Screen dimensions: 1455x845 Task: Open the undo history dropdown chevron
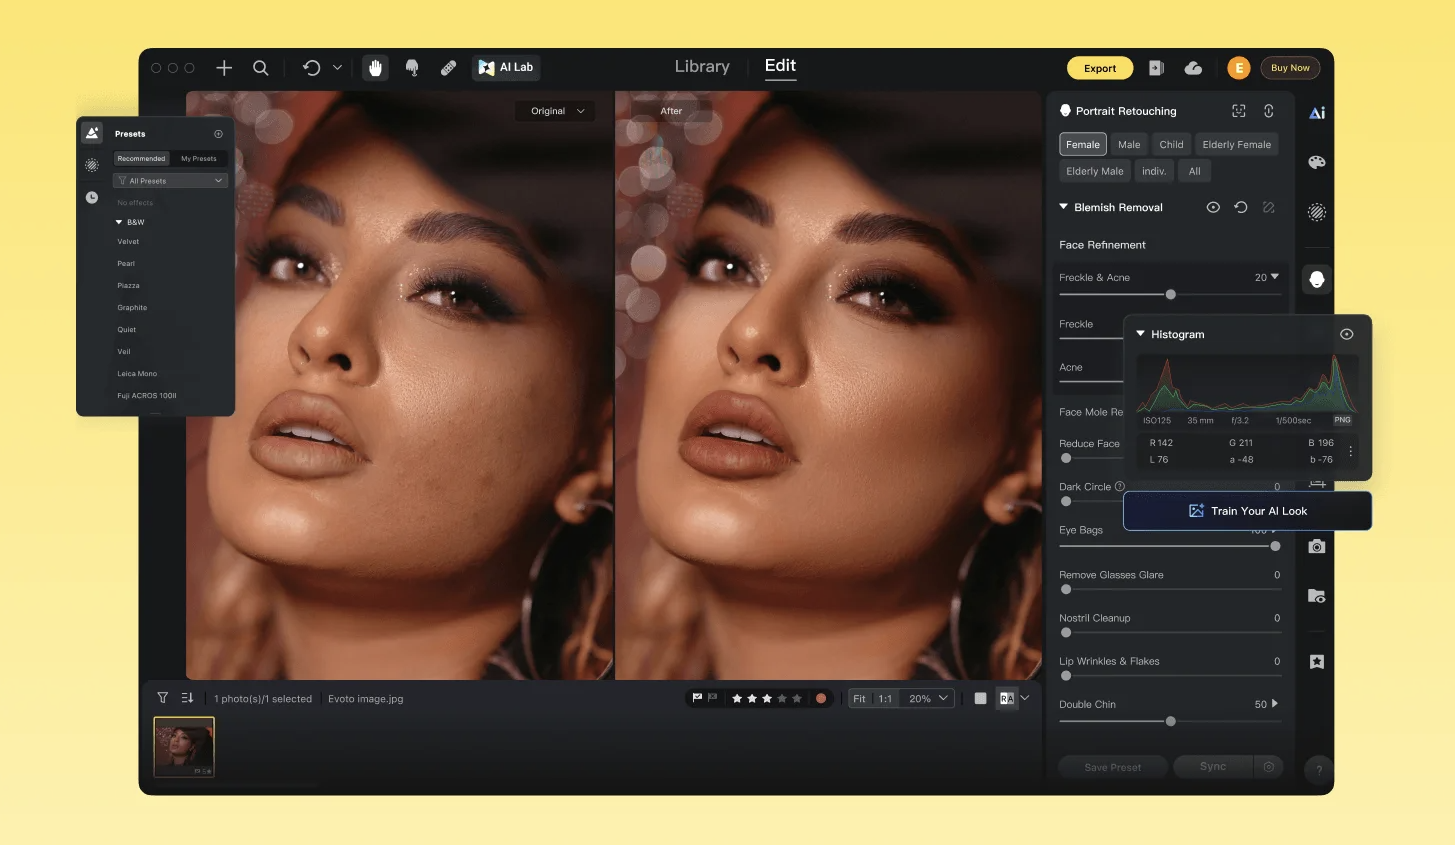coord(337,68)
